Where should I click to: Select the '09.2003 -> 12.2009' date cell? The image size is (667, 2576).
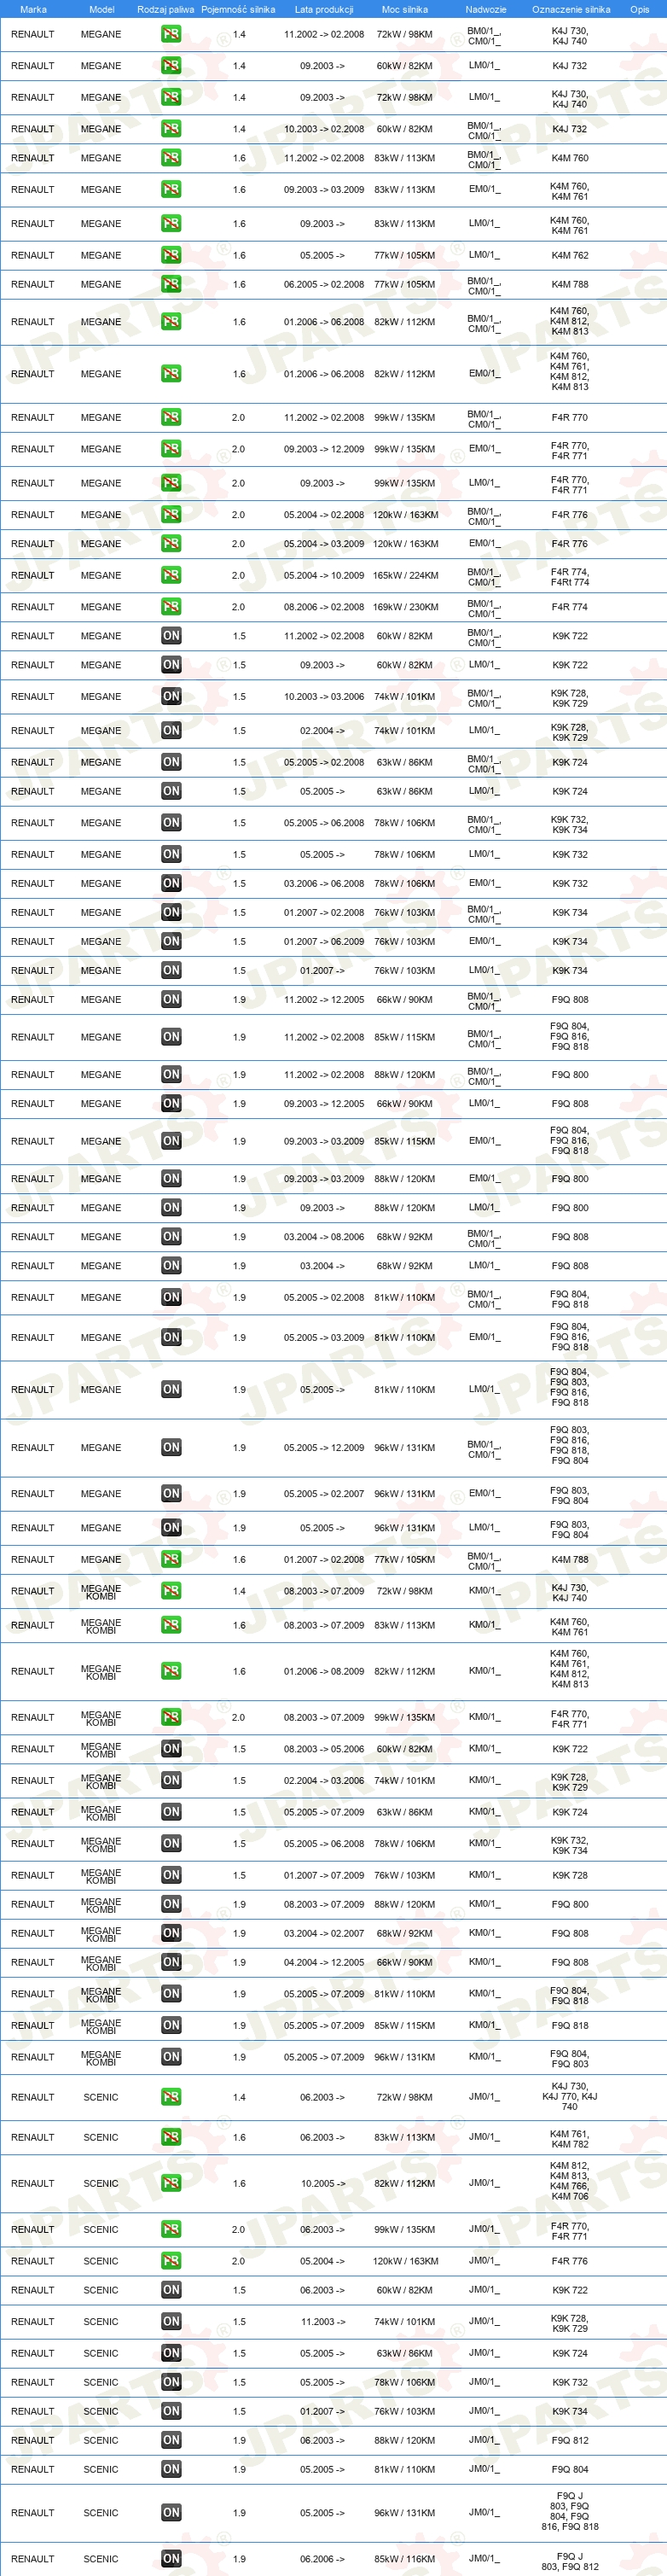tap(324, 449)
